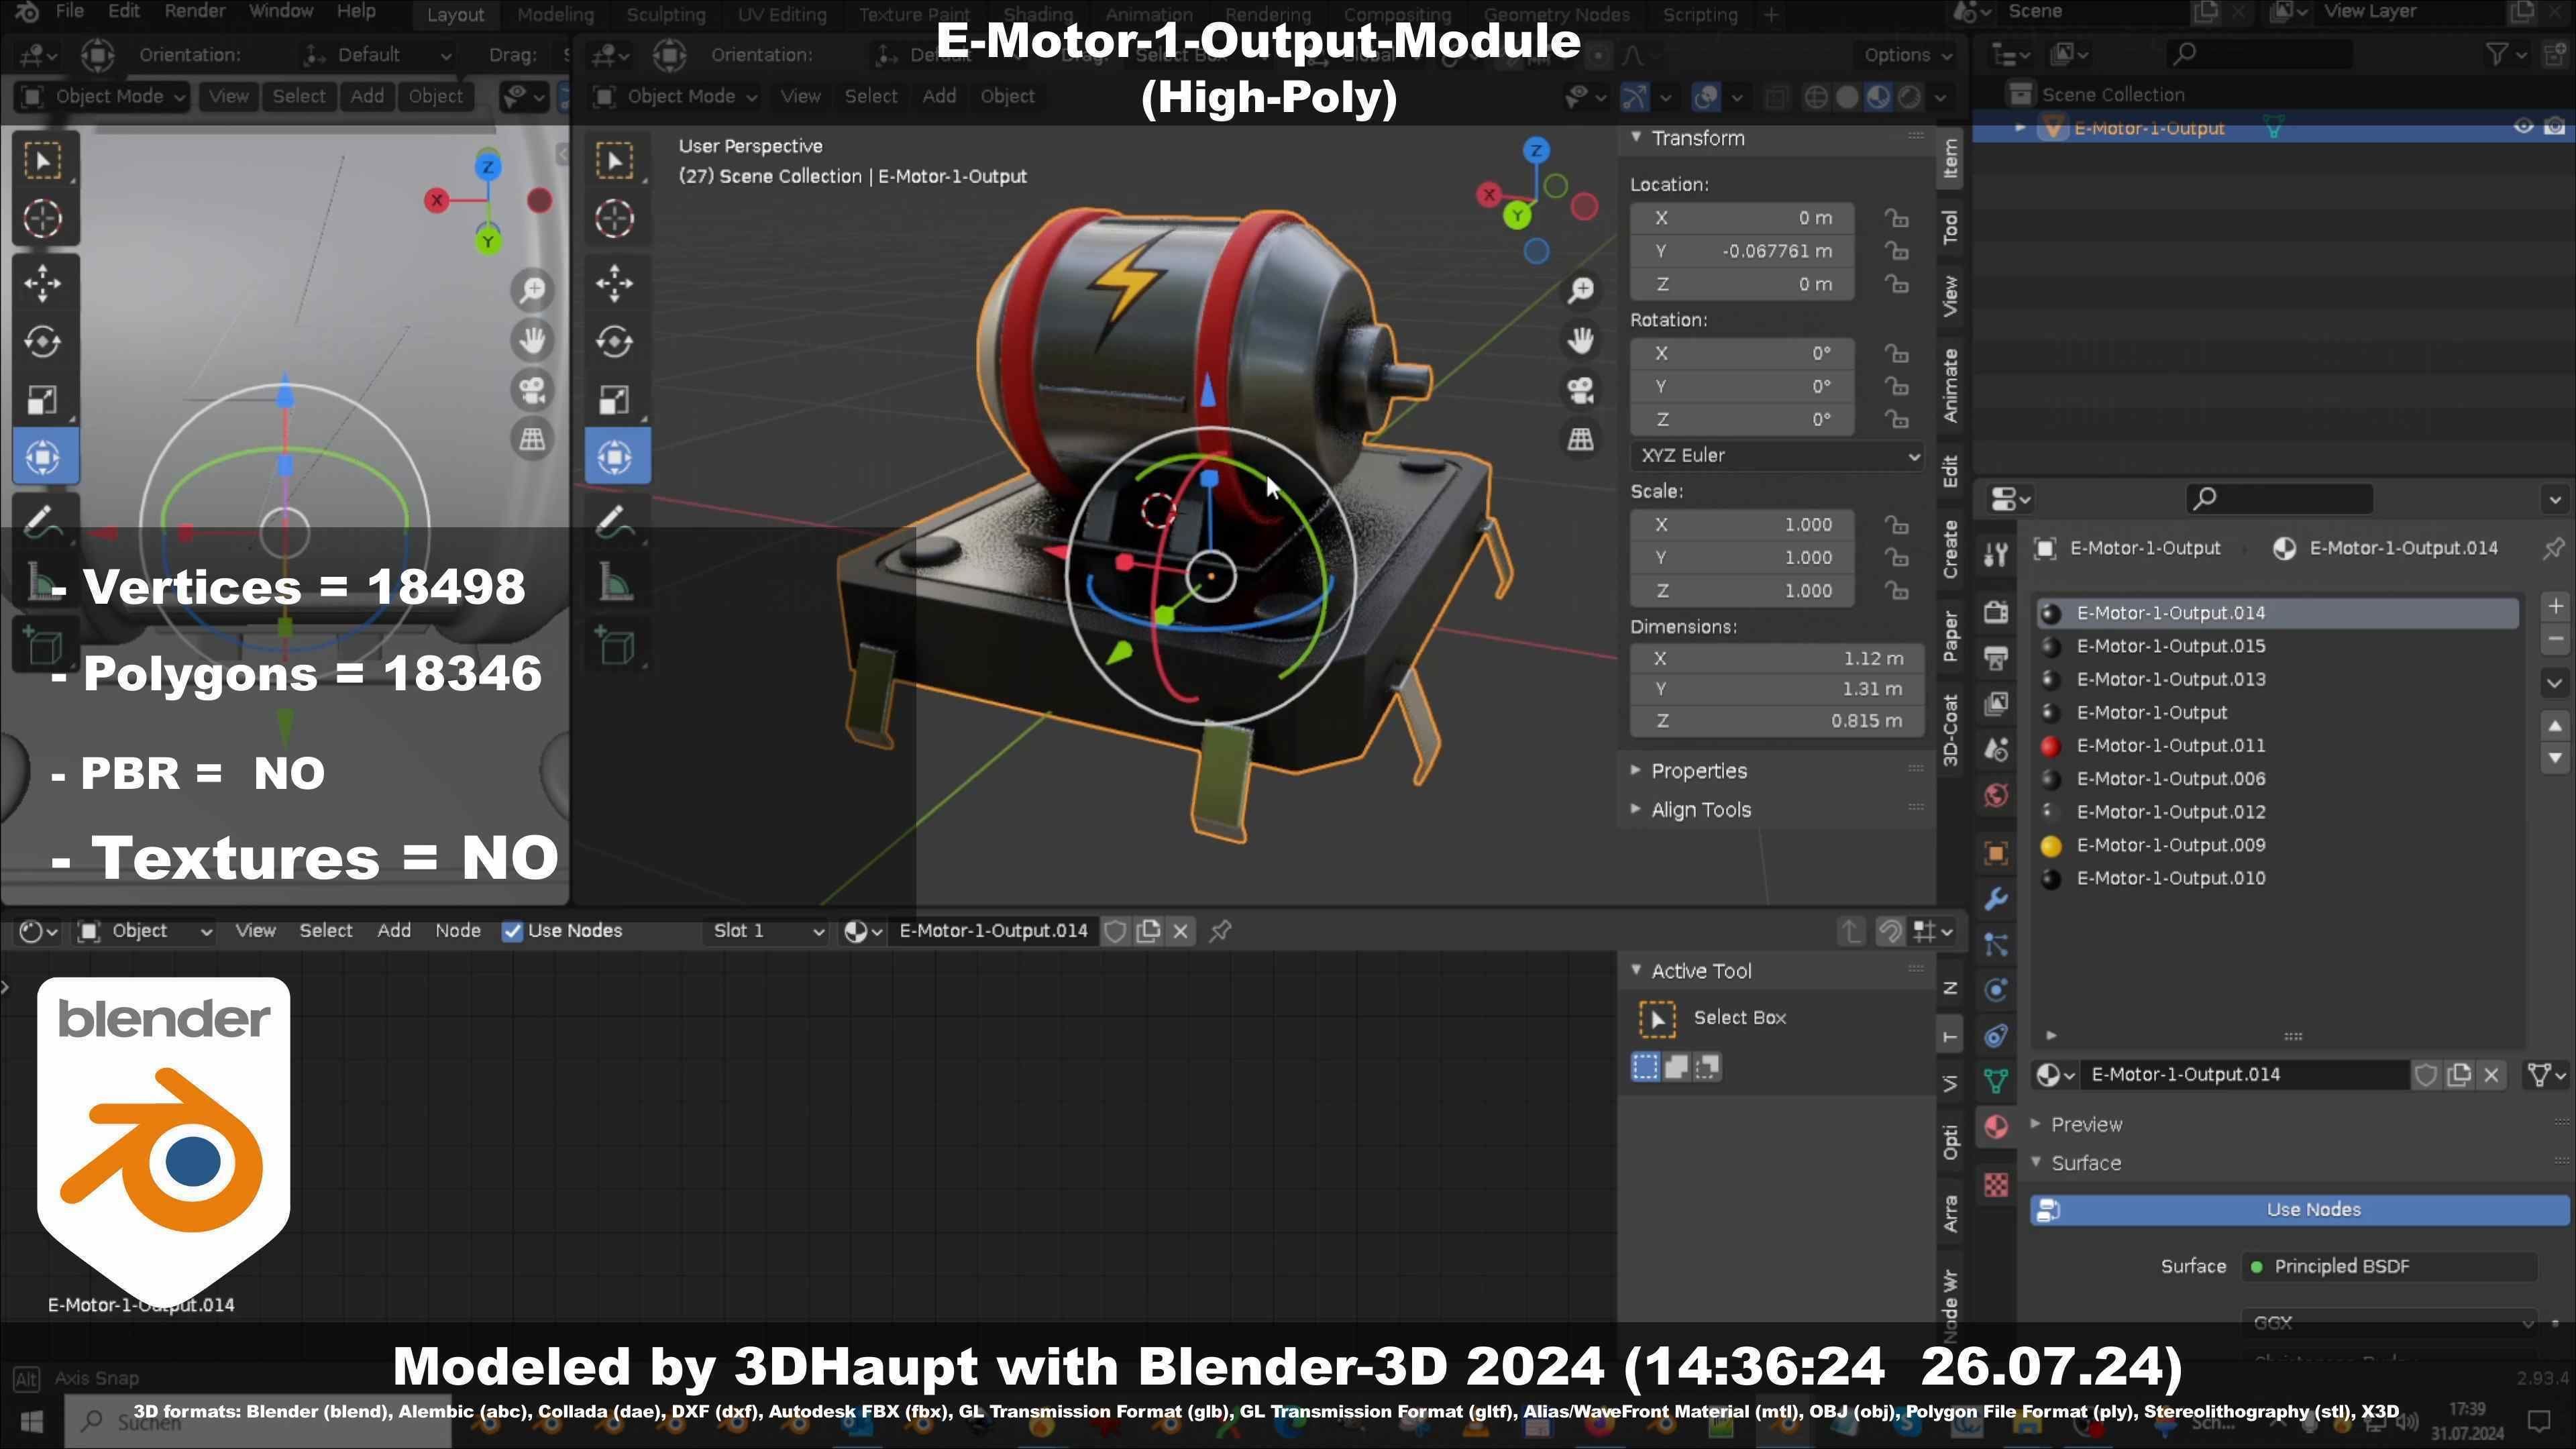Open the Tool properties tab wrench-screwdriver icon
The width and height of the screenshot is (2576, 1449).
coord(1996,553)
